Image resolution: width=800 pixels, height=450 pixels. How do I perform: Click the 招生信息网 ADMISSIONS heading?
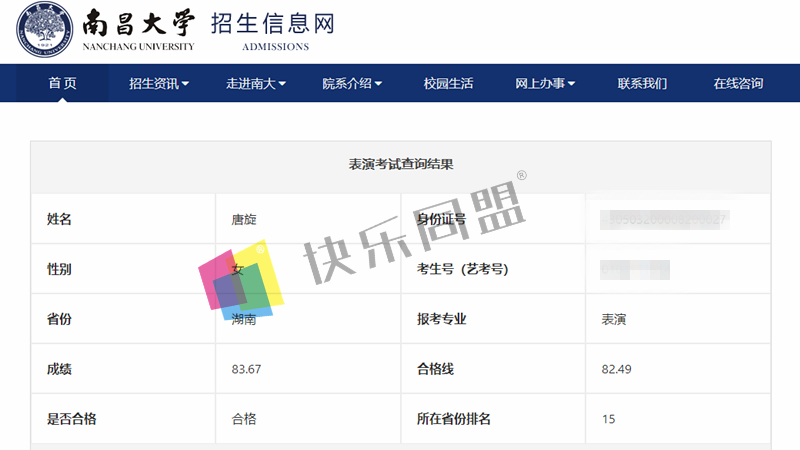[273, 32]
